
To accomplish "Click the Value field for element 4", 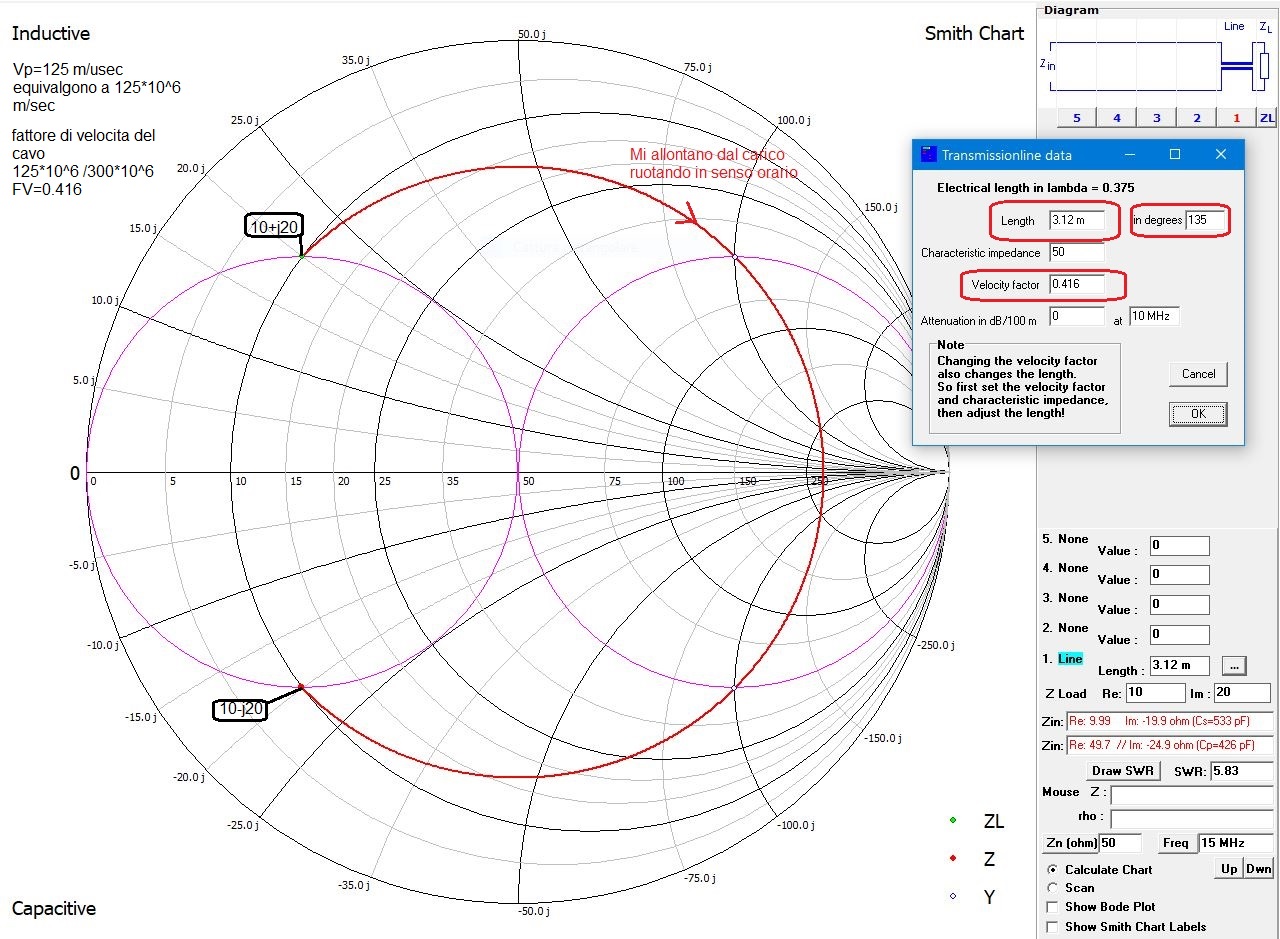I will (x=1179, y=575).
